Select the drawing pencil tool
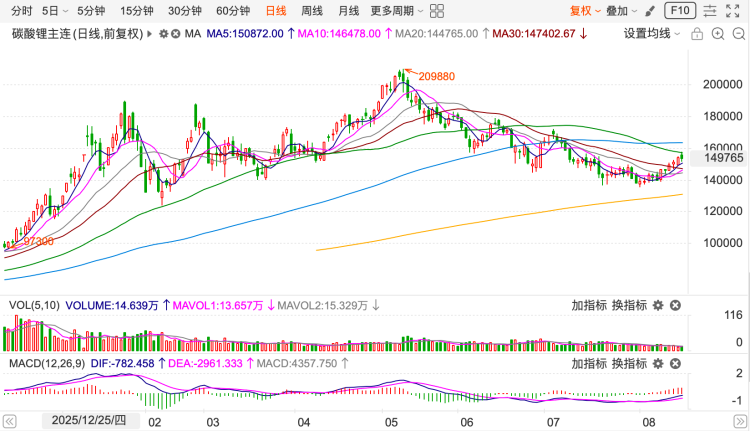The image size is (750, 431). coord(650,11)
